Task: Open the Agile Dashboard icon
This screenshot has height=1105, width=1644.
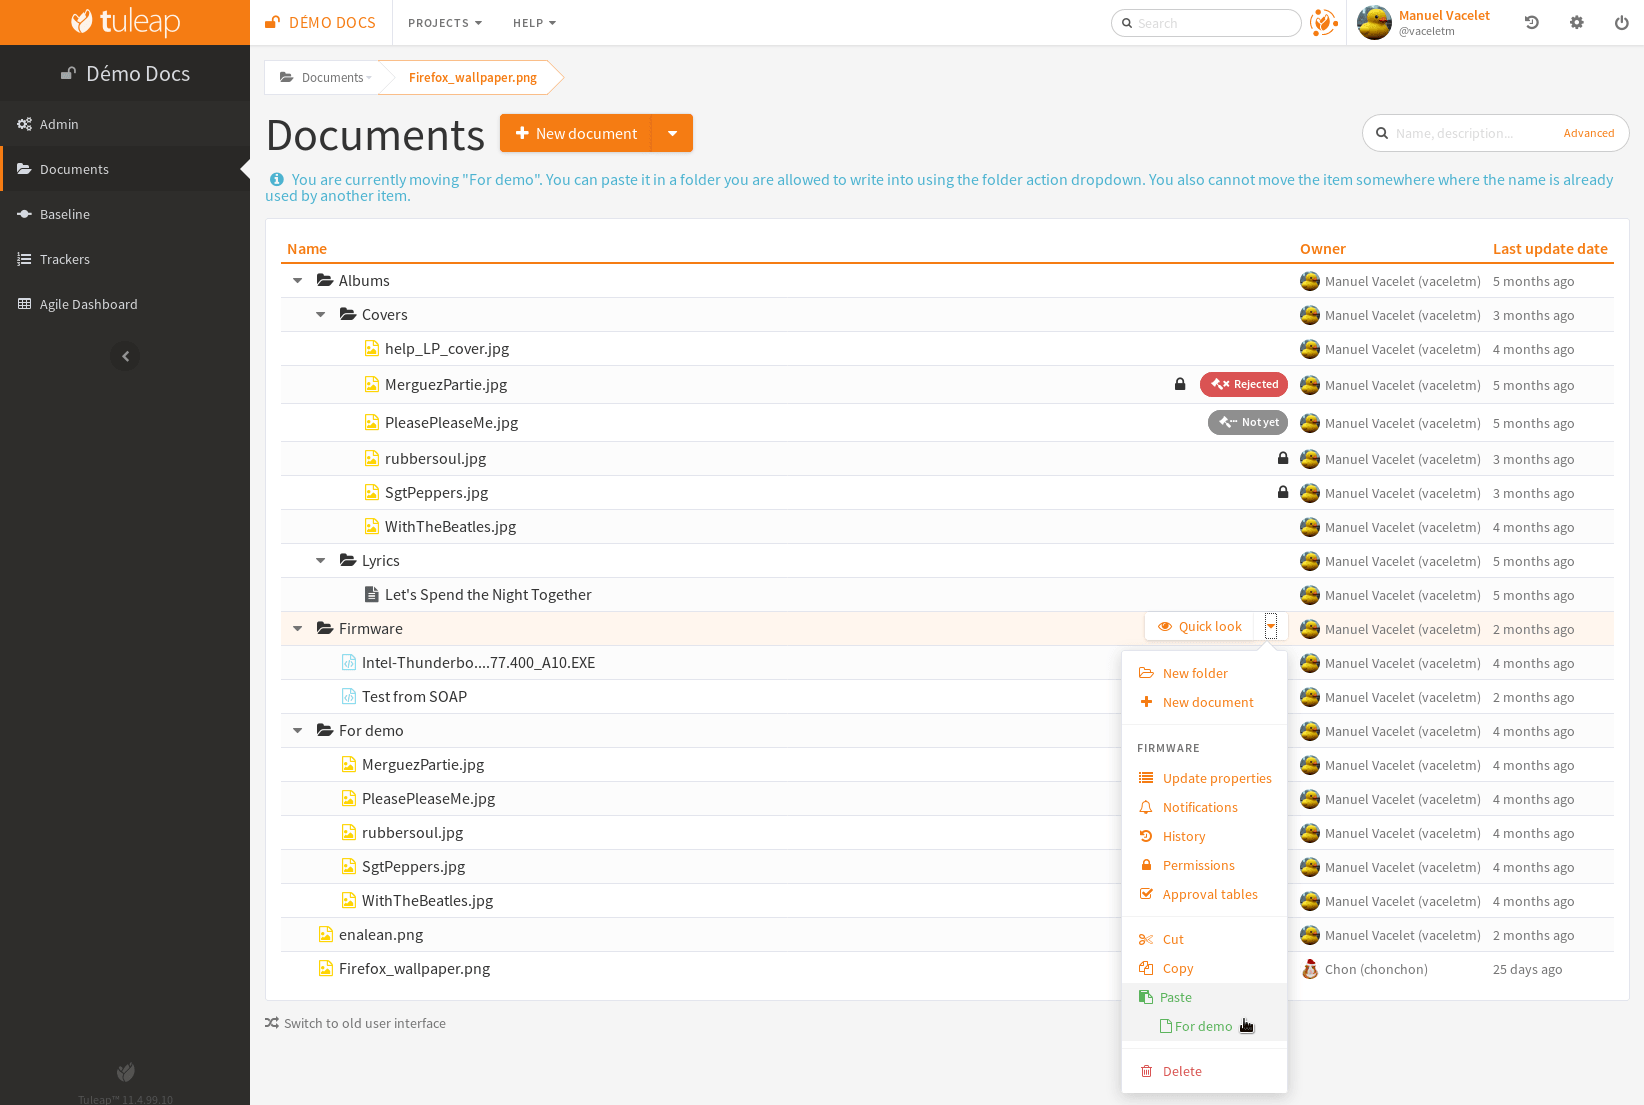Action: [x=24, y=304]
